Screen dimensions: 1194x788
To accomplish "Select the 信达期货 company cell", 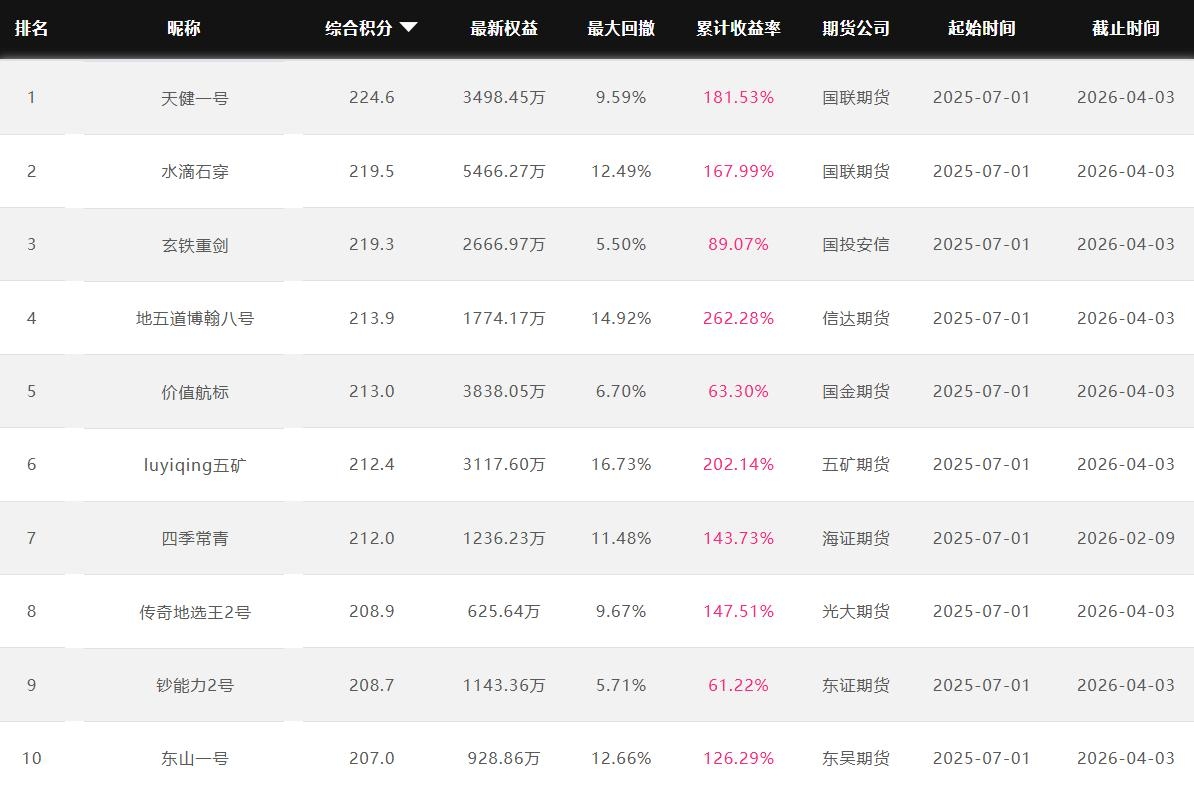I will [856, 318].
